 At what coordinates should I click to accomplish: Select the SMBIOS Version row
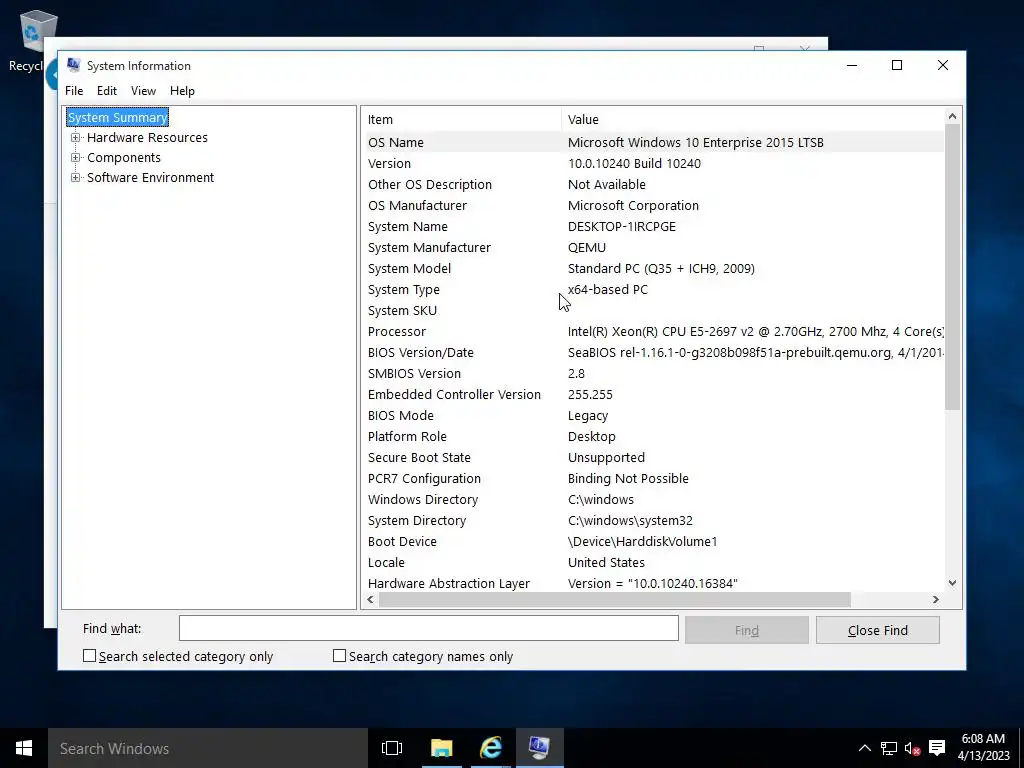(x=653, y=373)
